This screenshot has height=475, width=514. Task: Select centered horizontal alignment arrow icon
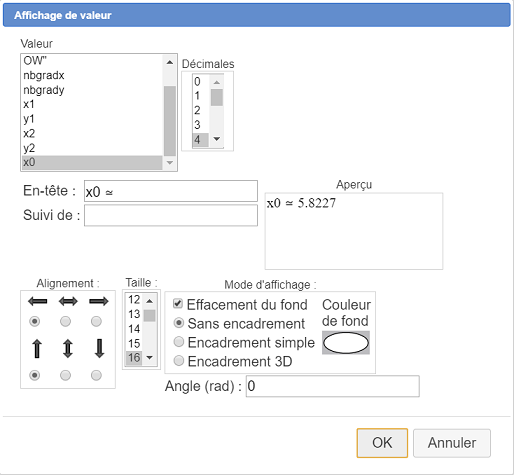tap(68, 302)
